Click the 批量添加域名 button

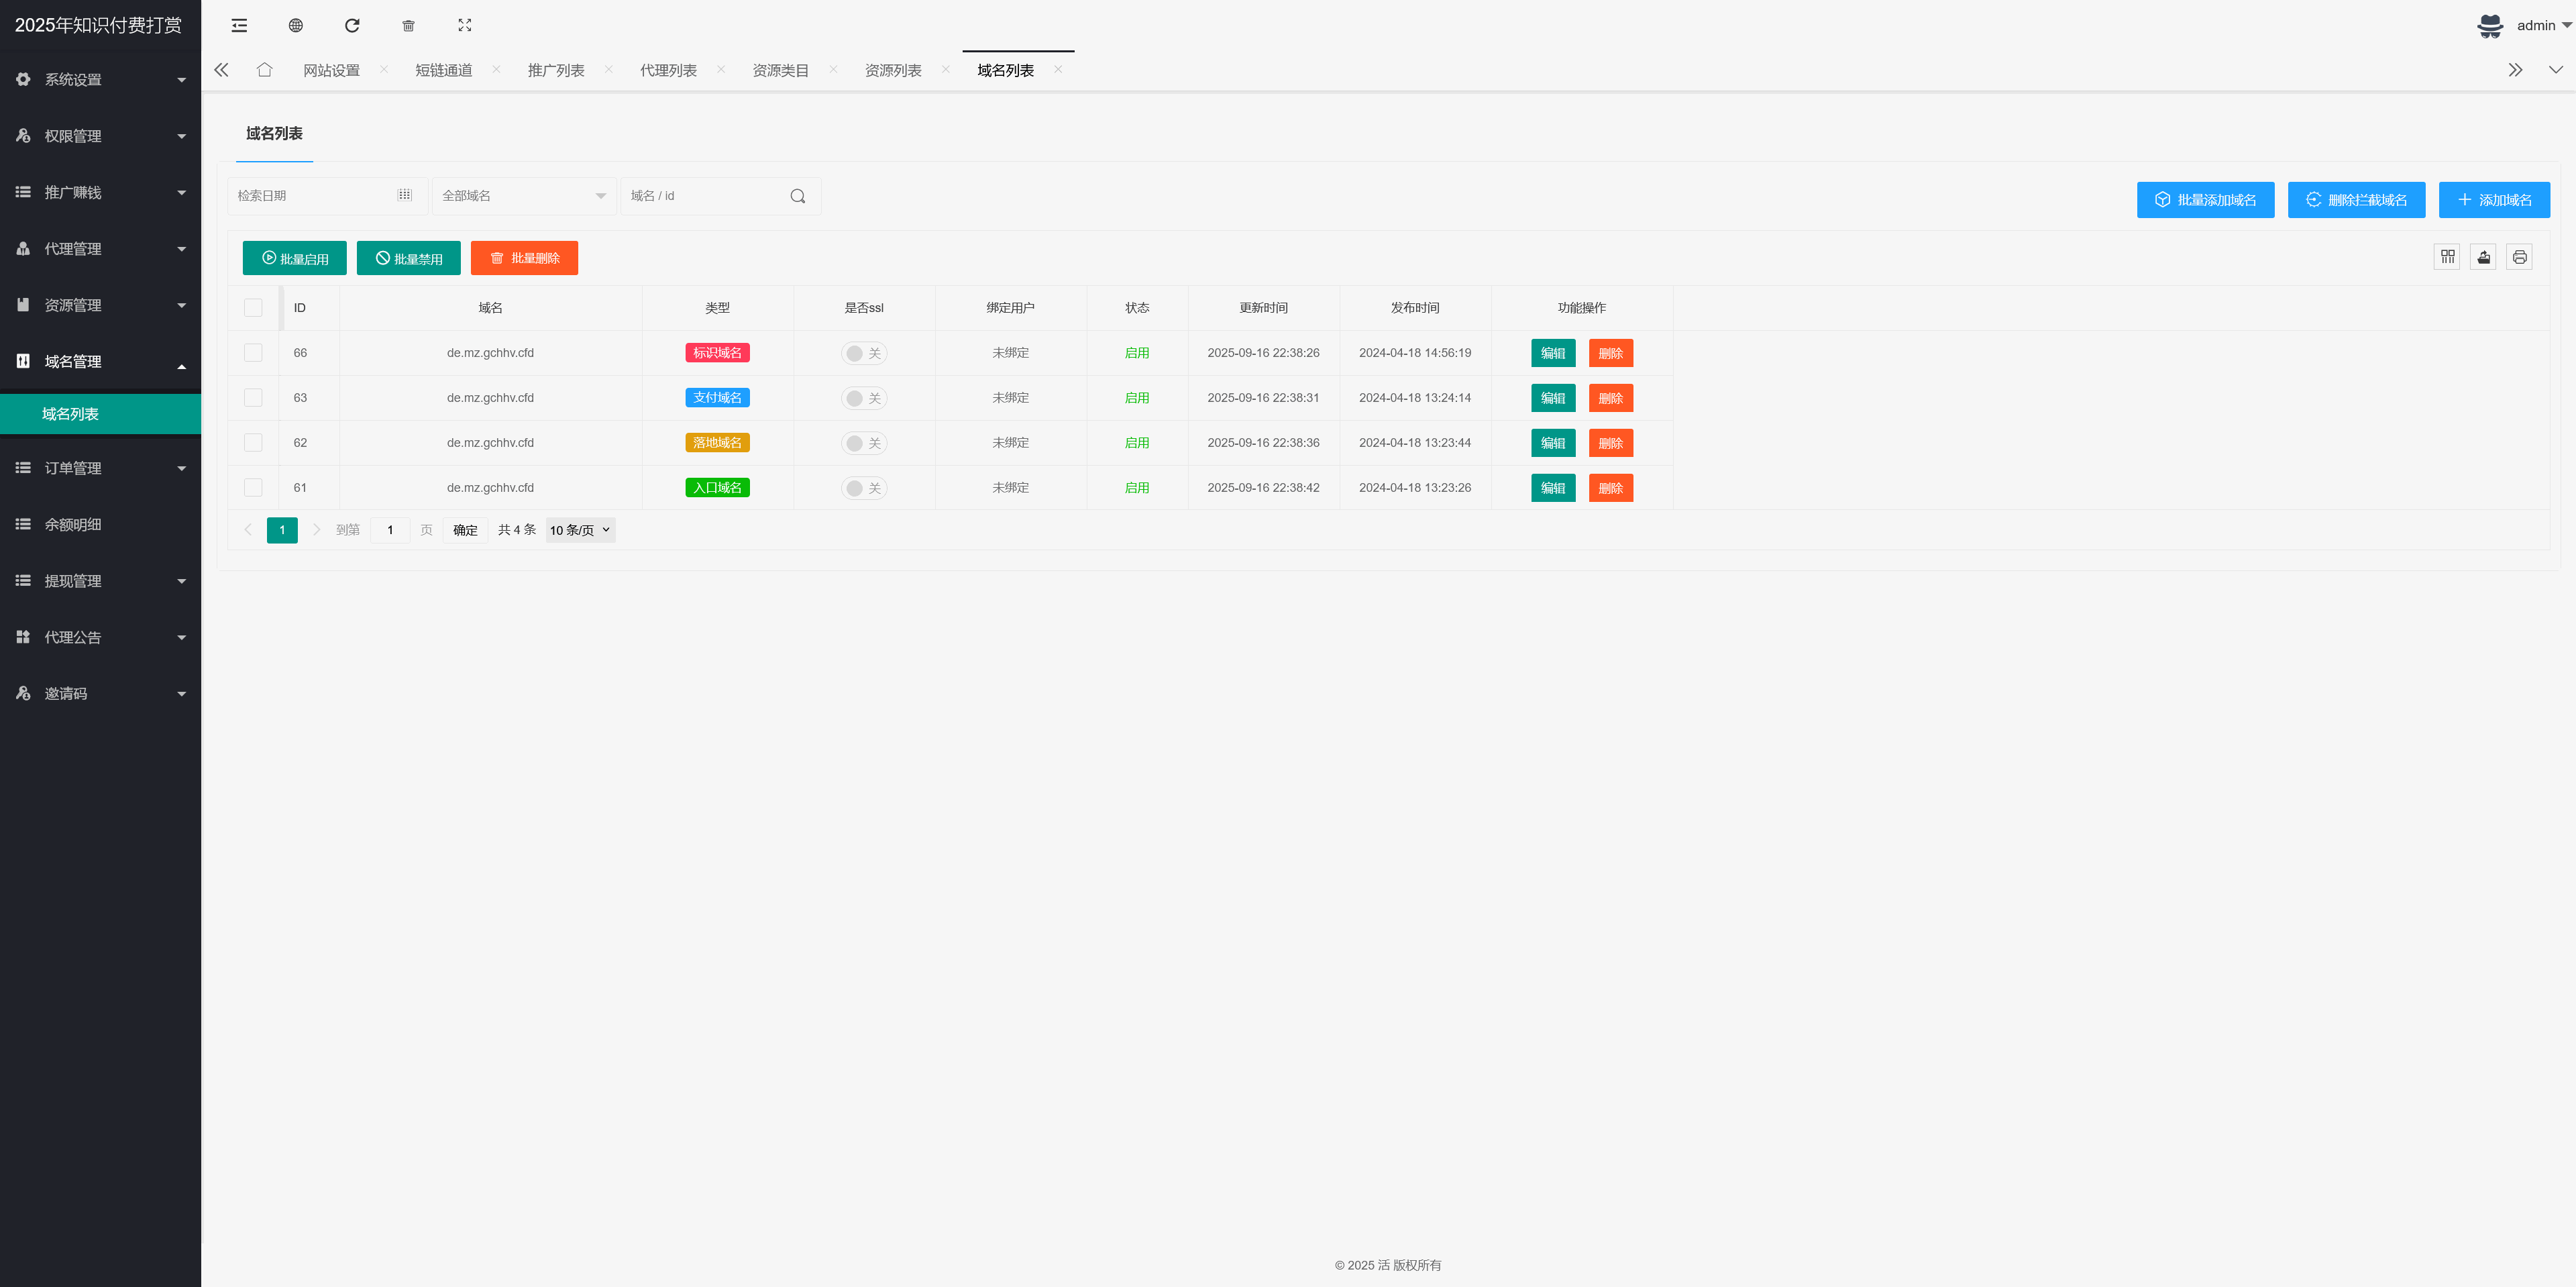(2205, 200)
